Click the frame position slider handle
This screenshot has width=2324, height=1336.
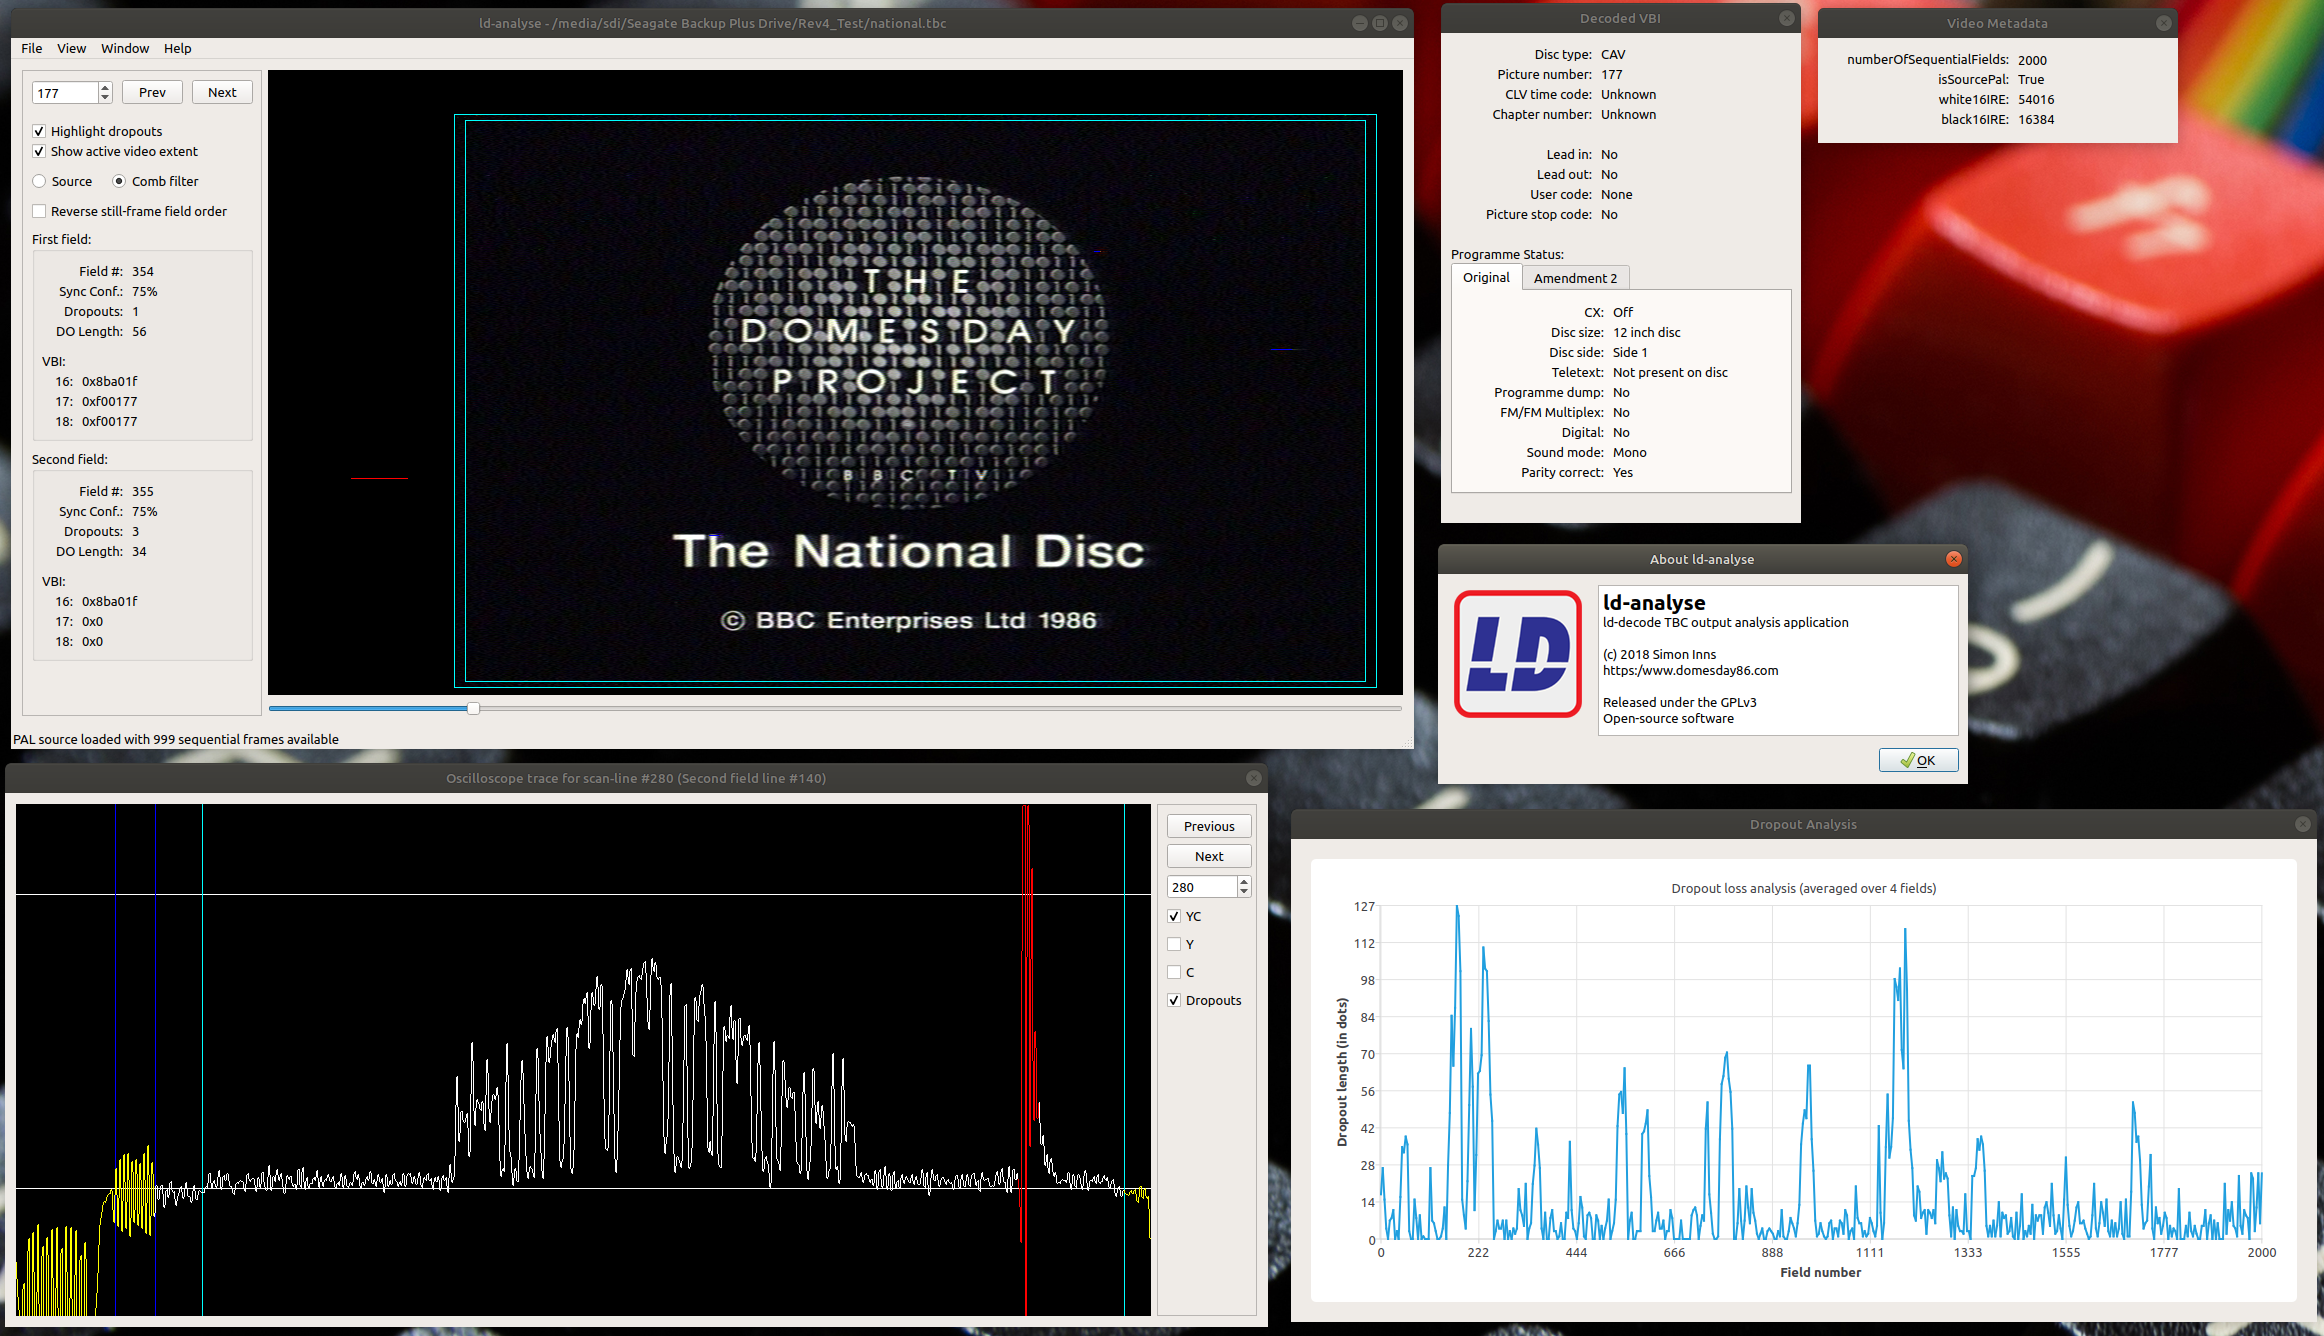coord(473,708)
